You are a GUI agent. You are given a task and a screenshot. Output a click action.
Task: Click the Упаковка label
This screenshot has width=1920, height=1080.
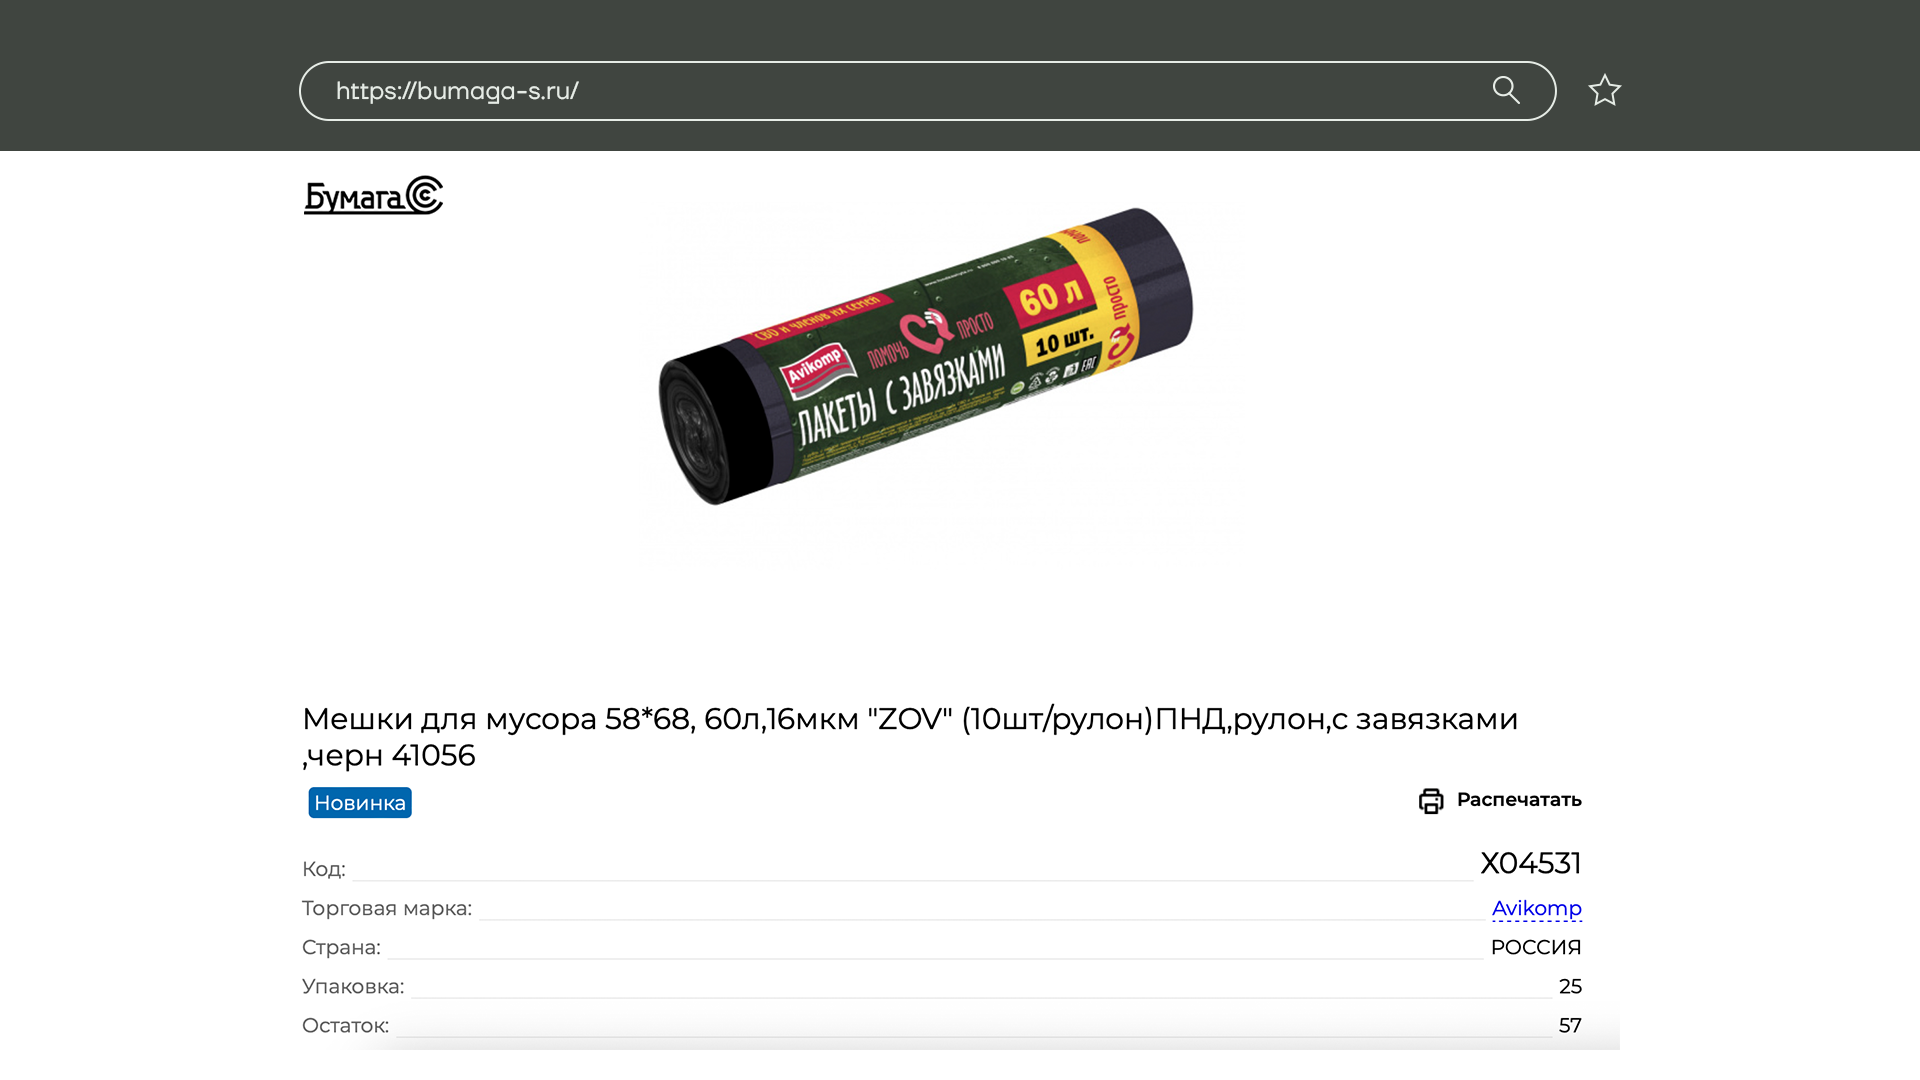tap(353, 986)
